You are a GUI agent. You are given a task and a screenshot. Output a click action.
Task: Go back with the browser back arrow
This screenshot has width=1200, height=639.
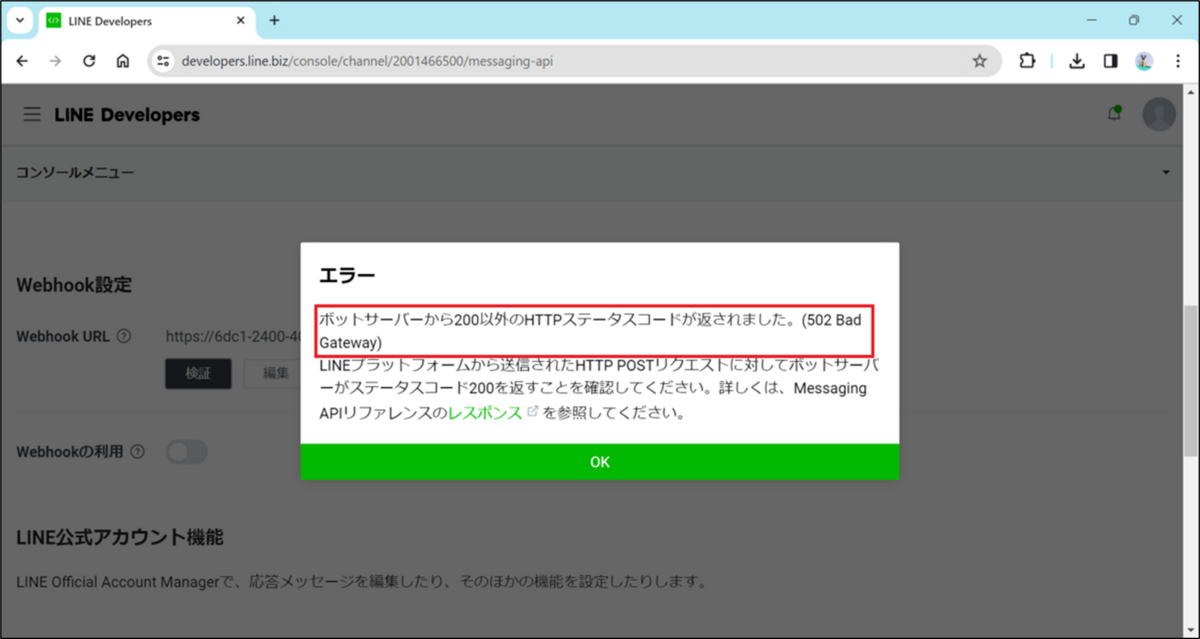point(22,61)
